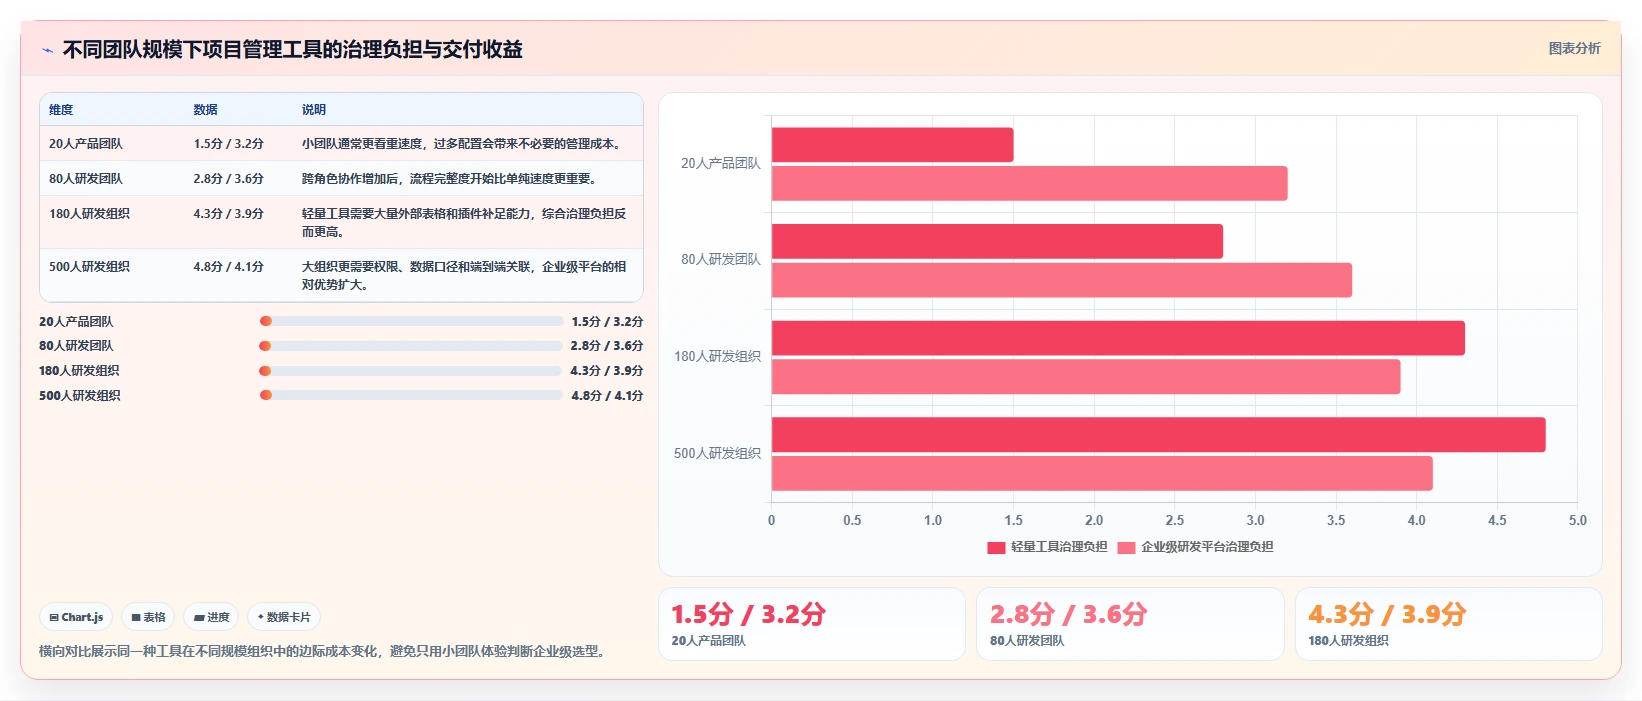Viewport: 1642px width, 701px height.
Task: Click the 表格 tag
Action: point(148,617)
